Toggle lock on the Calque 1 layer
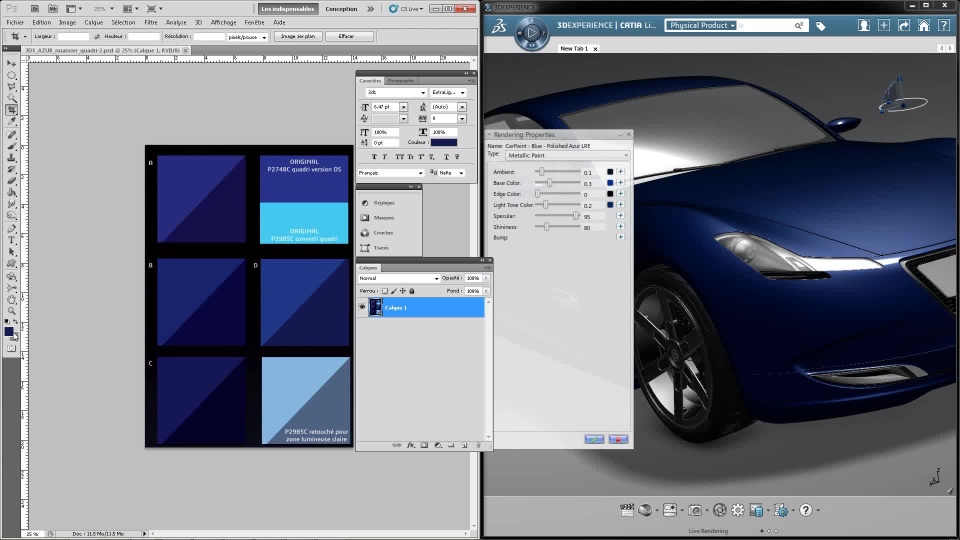The width and height of the screenshot is (960, 540). click(413, 291)
